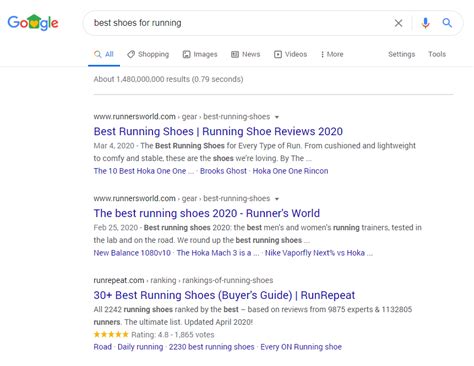
Task: Click the All tab magnifier icon
Action: click(x=98, y=54)
